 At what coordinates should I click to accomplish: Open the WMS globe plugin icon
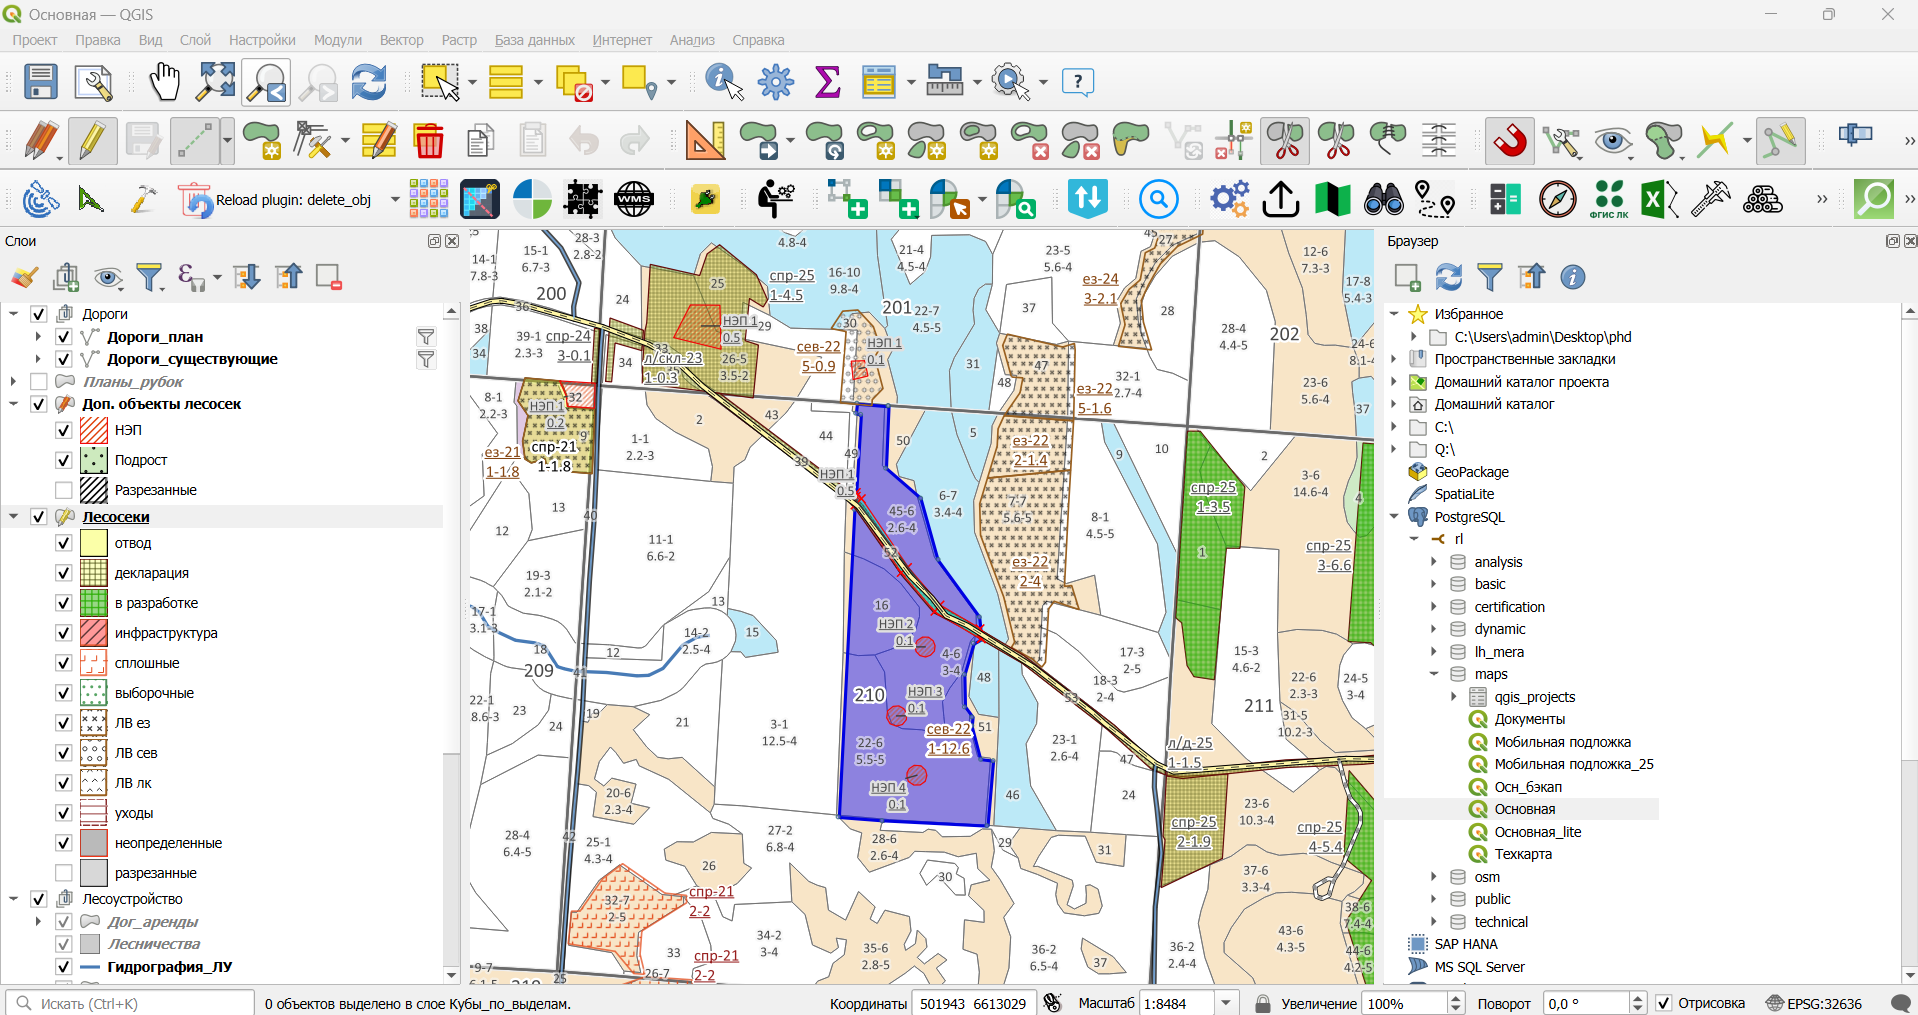pyautogui.click(x=634, y=199)
